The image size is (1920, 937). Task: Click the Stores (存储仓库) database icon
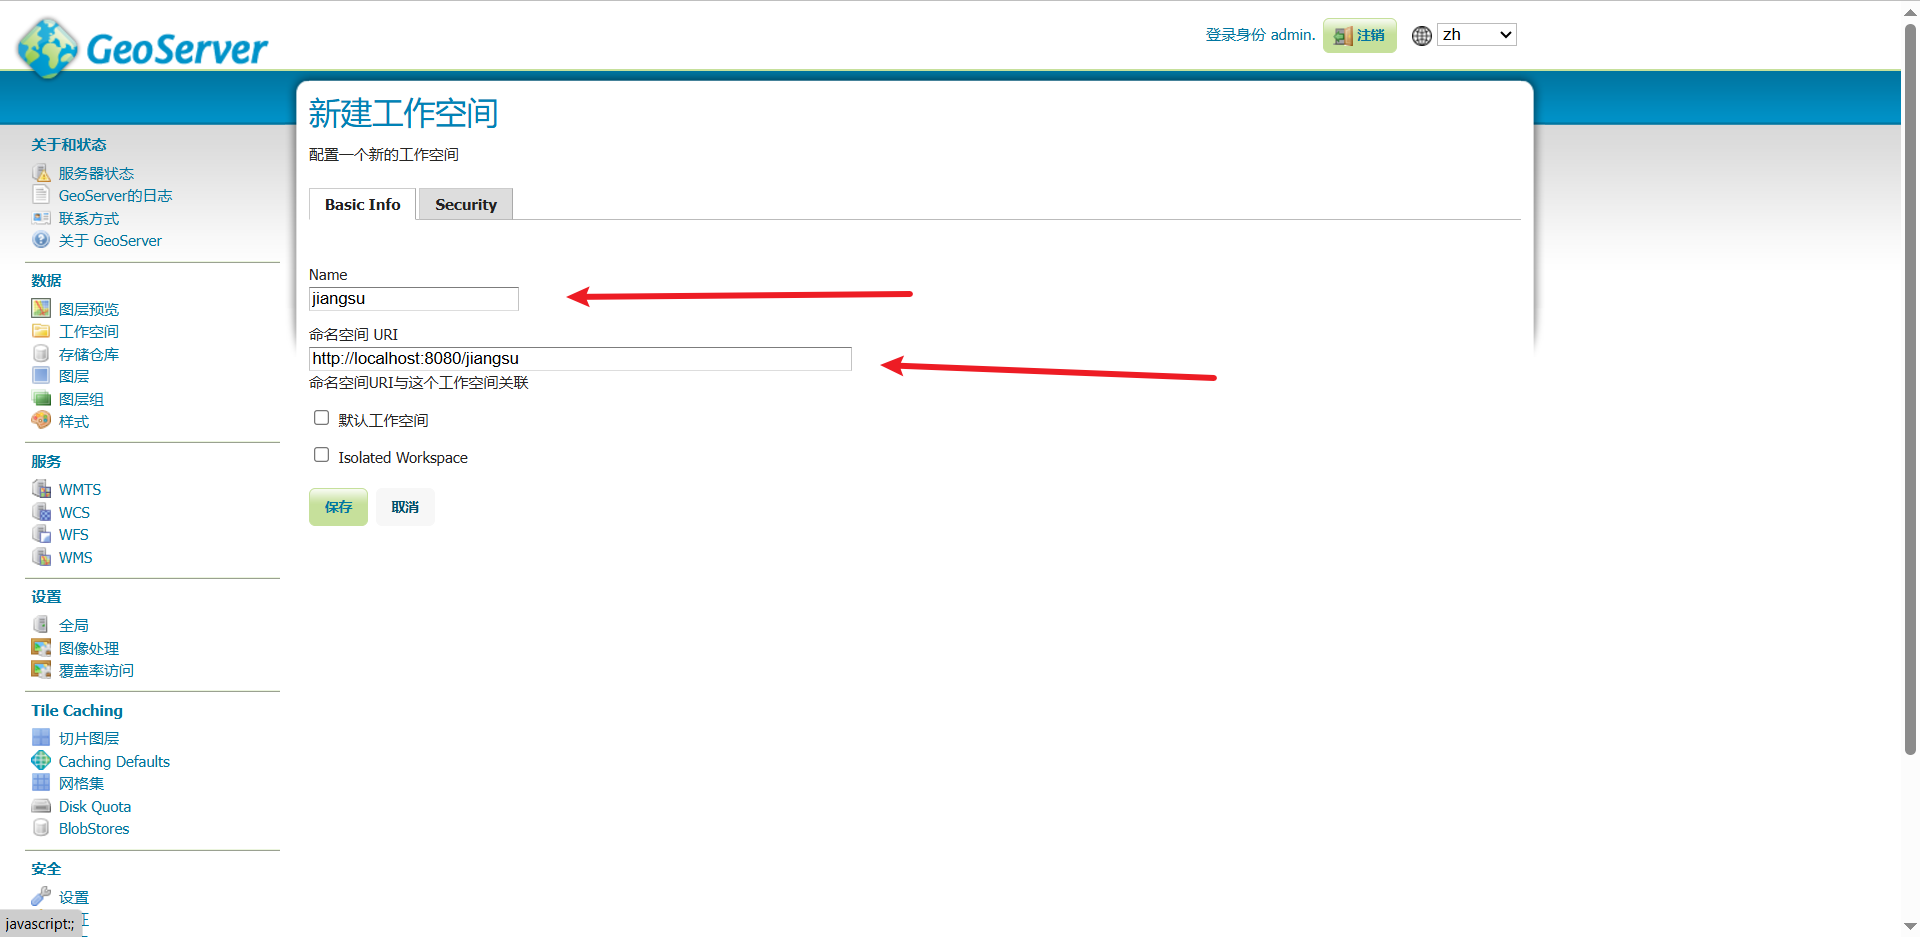point(41,354)
